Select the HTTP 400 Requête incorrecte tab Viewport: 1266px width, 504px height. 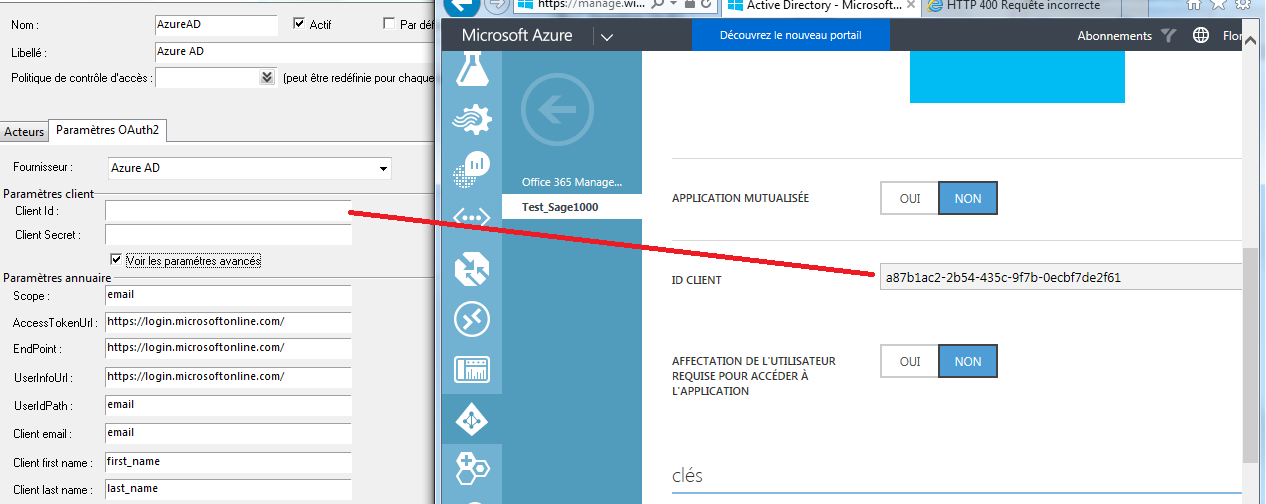[x=1023, y=6]
